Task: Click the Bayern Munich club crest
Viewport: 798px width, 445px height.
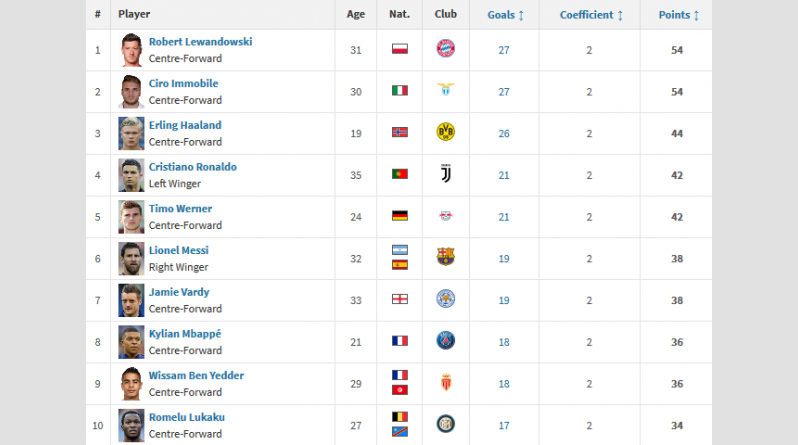Action: click(x=445, y=49)
